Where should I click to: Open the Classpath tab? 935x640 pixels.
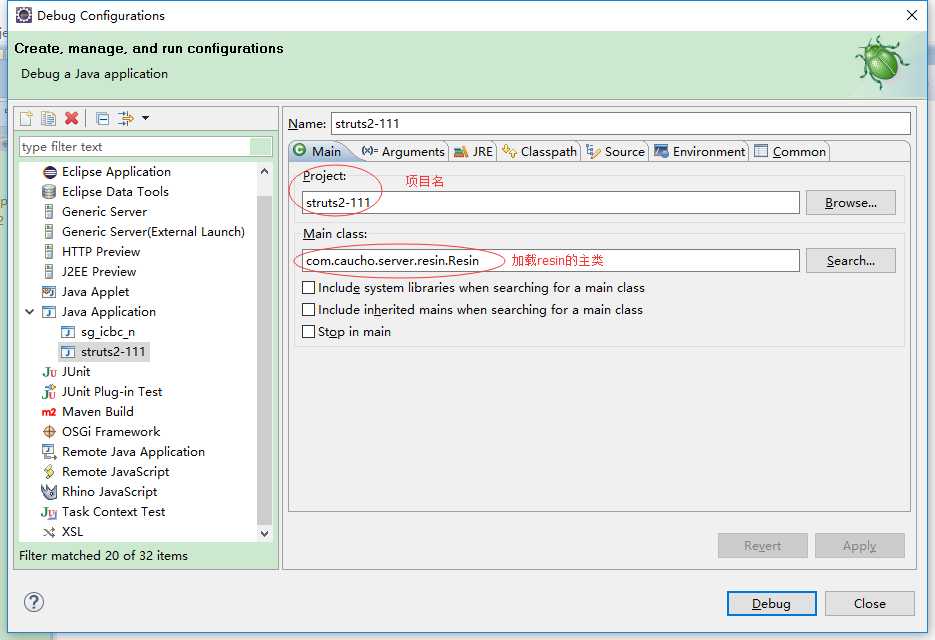[540, 152]
